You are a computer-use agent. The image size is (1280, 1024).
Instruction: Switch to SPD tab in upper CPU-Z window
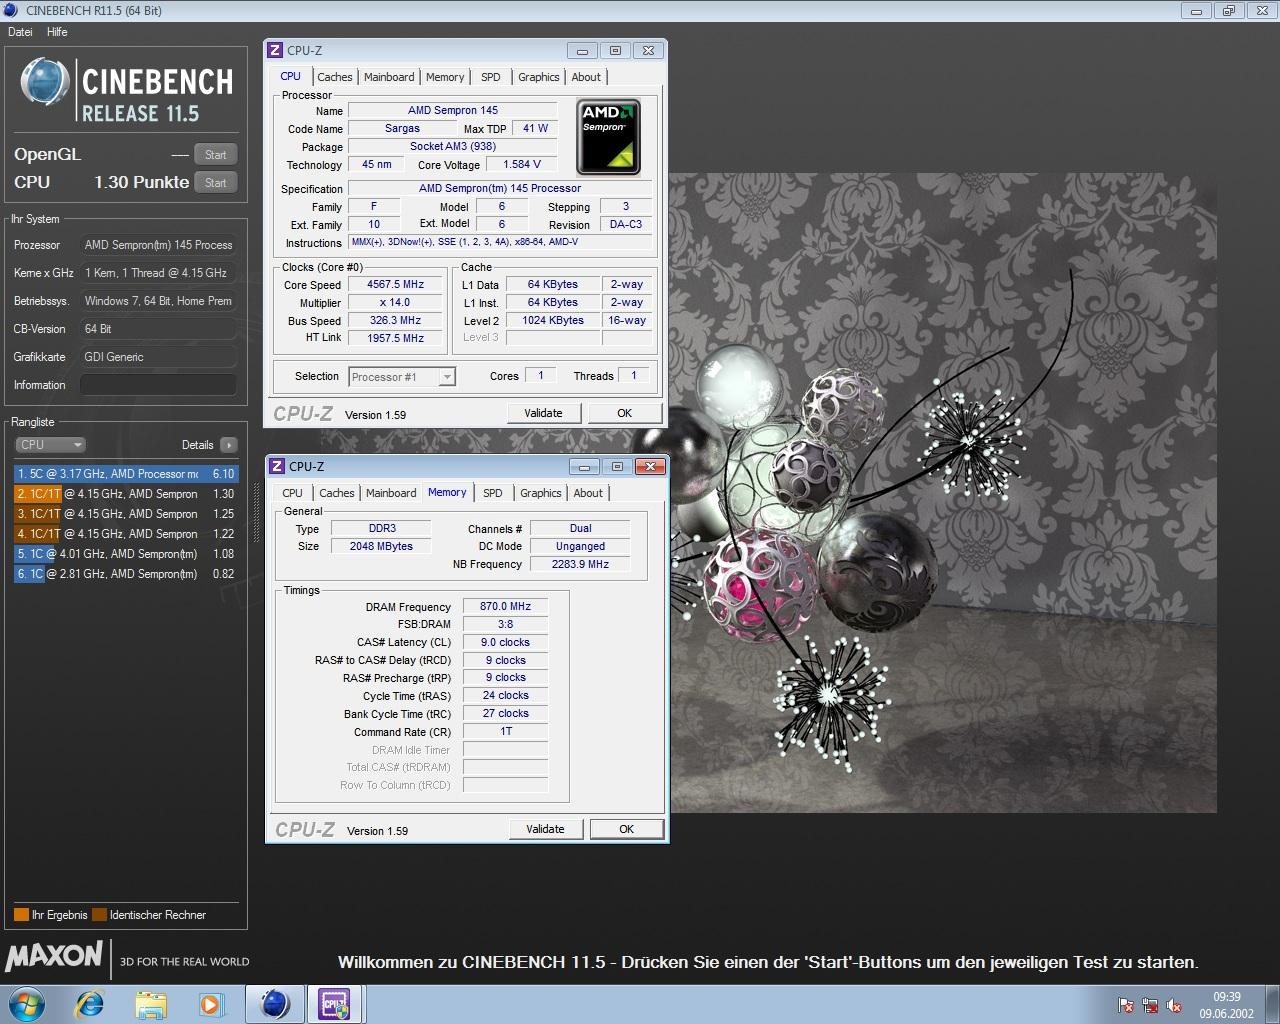[x=491, y=77]
